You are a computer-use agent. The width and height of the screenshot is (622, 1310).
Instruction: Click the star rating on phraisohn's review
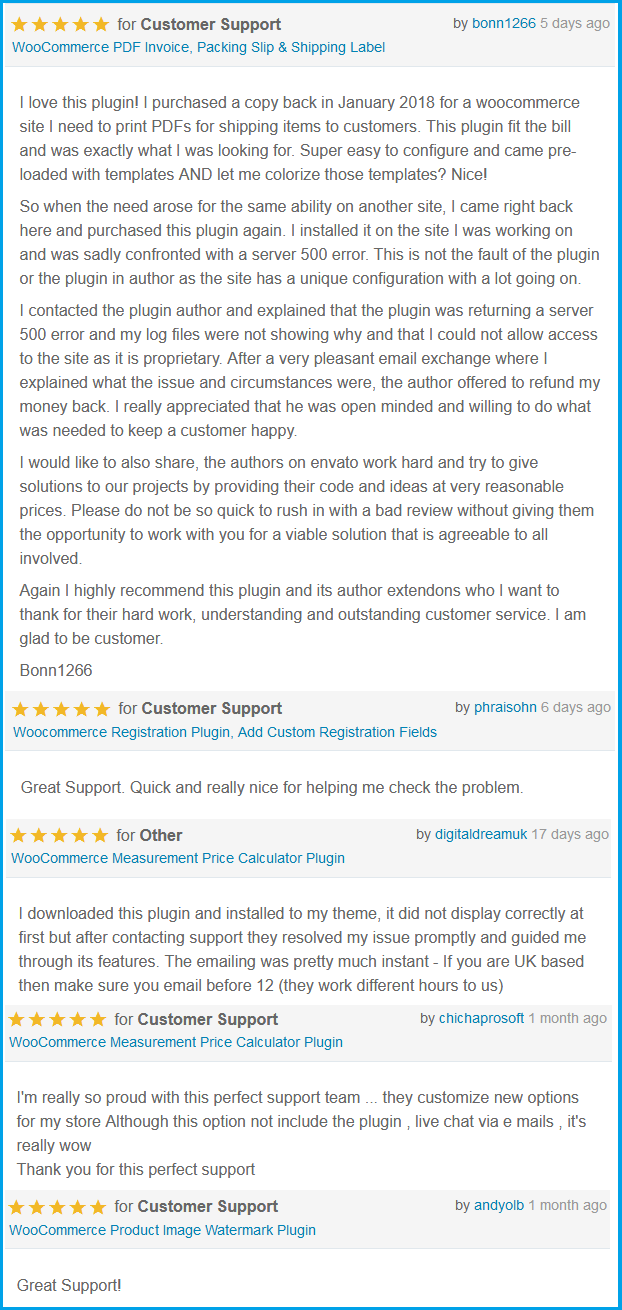(x=61, y=709)
